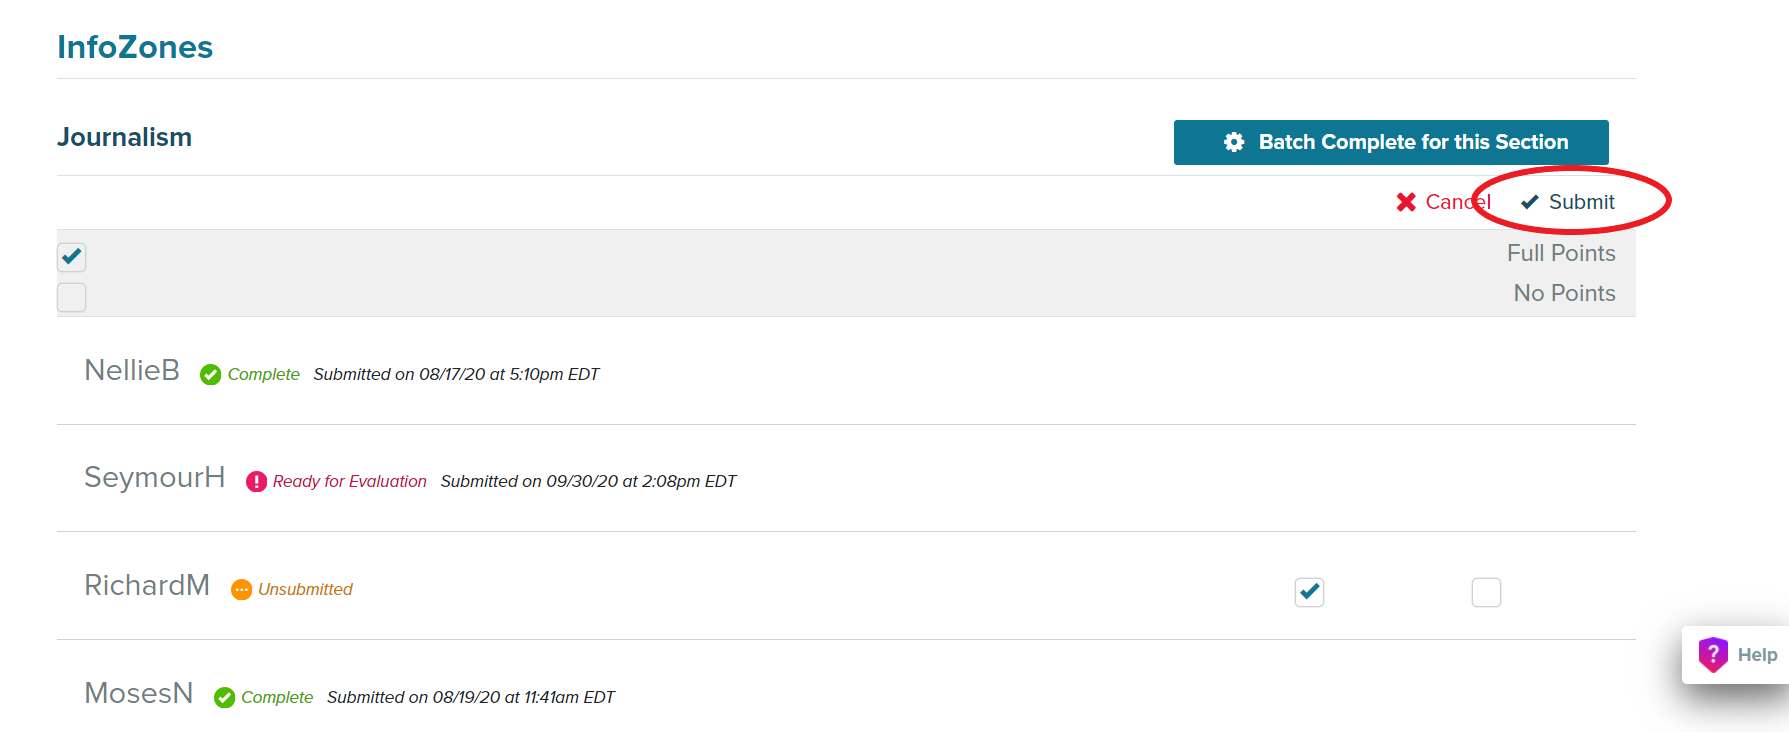Image resolution: width=1789 pixels, height=732 pixels.
Task: Click MosesN's green Complete status icon
Action: coord(224,698)
